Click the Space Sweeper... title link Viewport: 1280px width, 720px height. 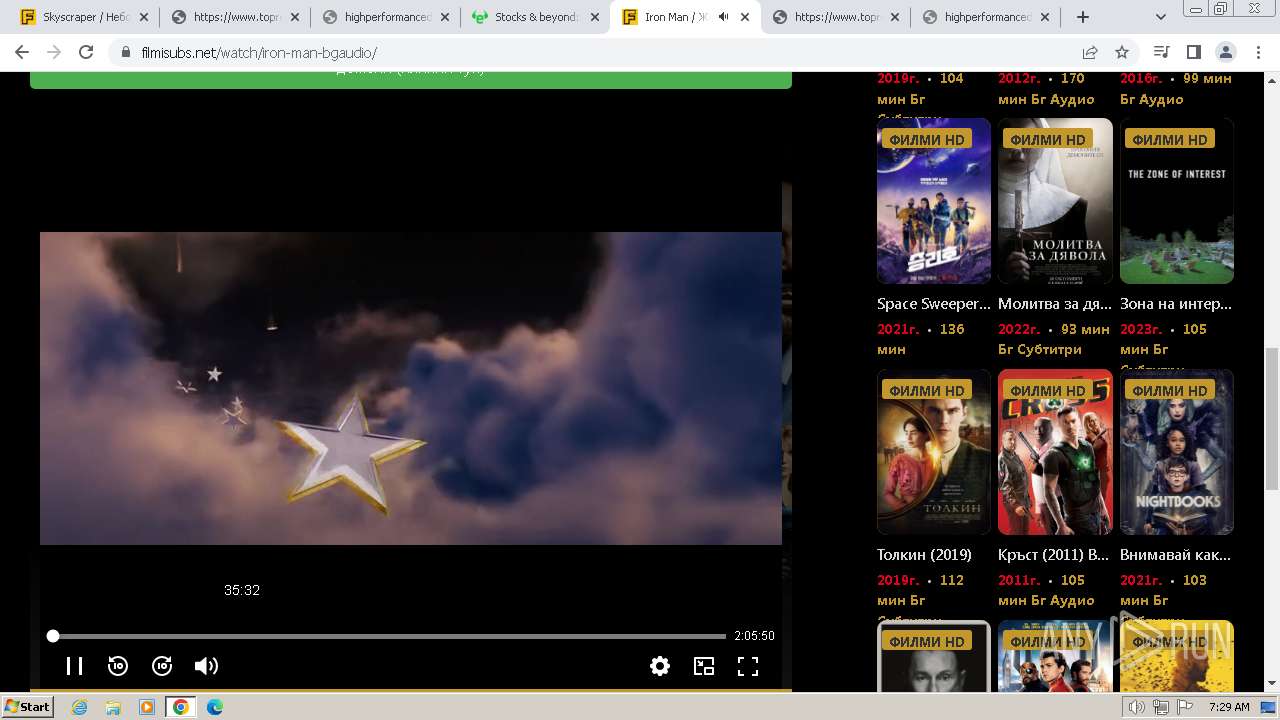coord(934,304)
